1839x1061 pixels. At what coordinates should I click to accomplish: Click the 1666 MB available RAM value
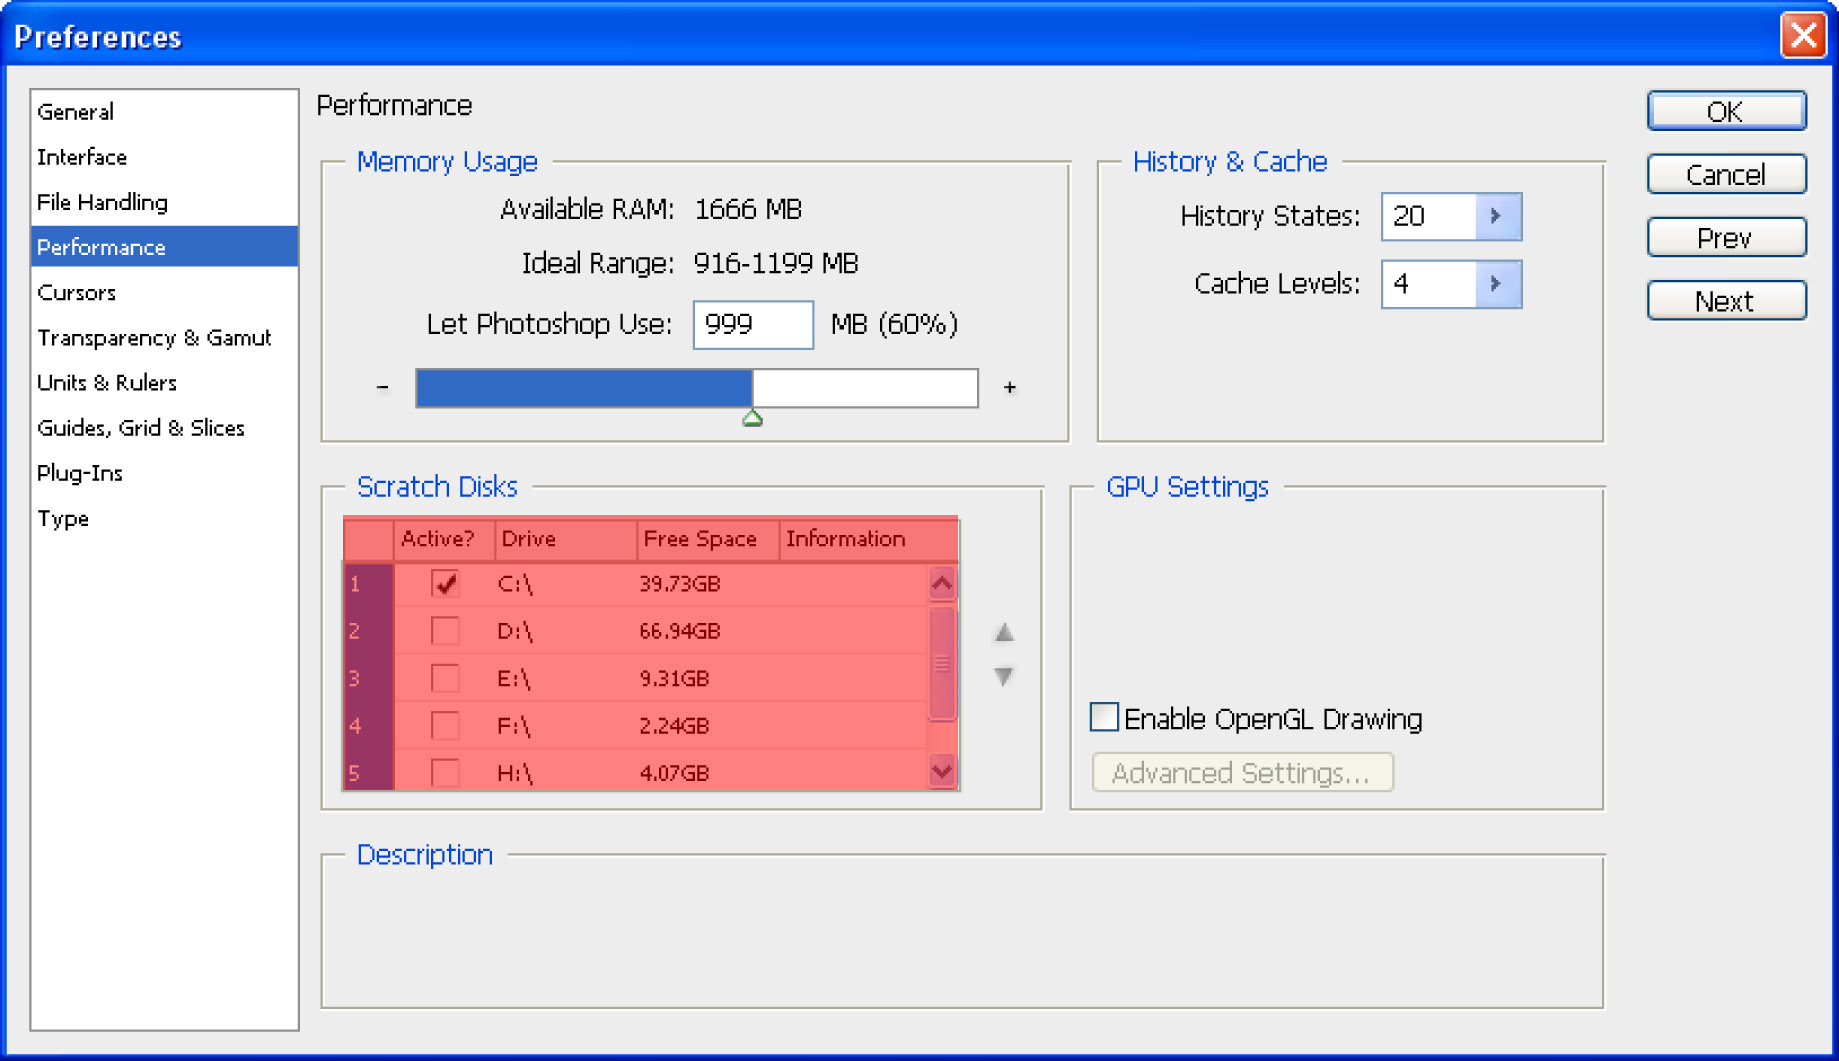pos(748,209)
